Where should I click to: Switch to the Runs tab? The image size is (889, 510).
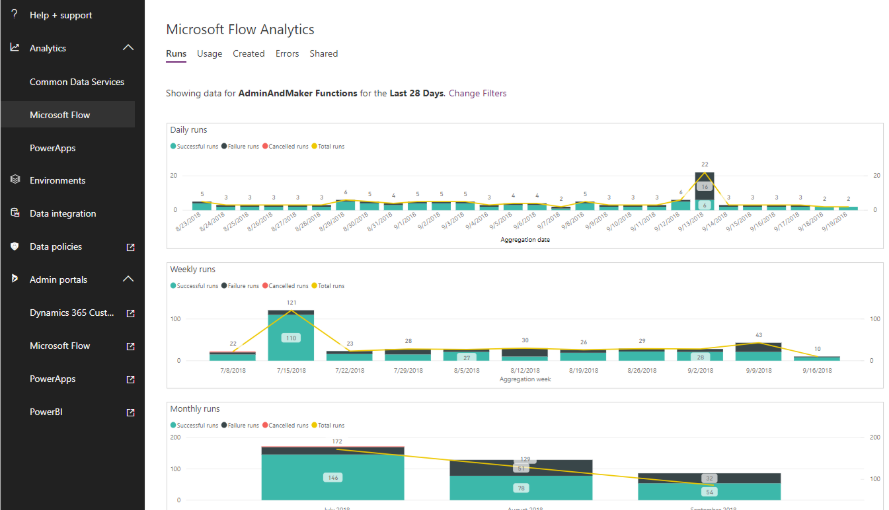click(x=176, y=54)
